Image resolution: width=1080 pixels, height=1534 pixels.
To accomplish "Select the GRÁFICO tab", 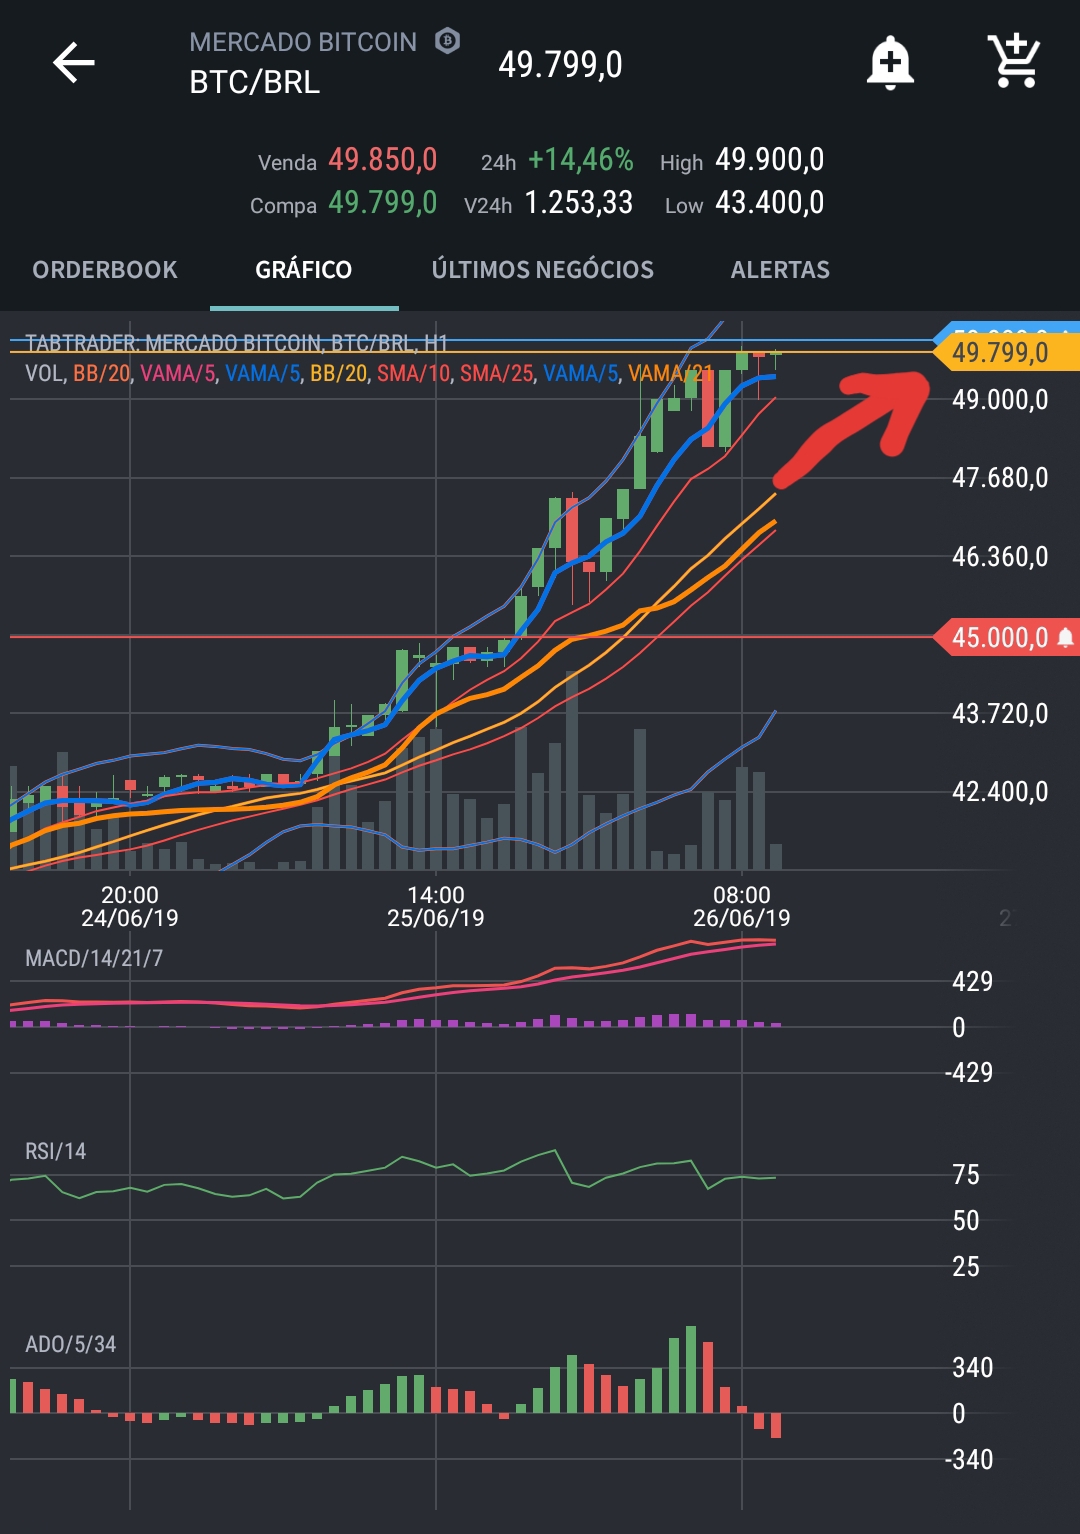I will tap(304, 270).
